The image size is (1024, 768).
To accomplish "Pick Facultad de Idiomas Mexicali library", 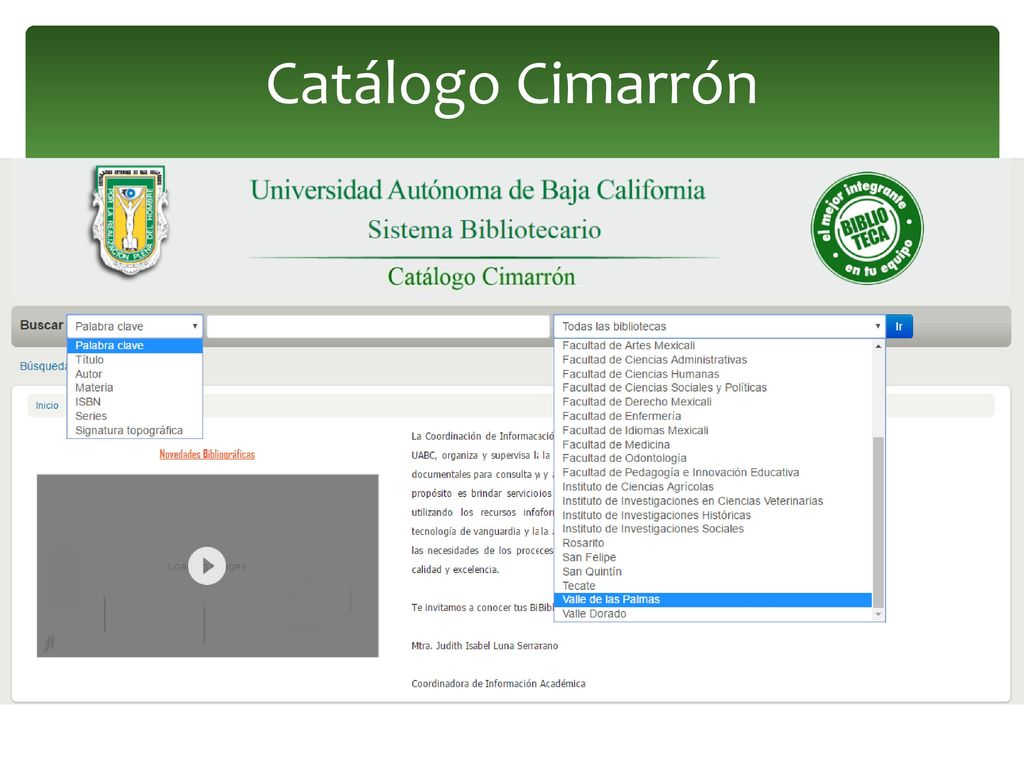I will 713,430.
